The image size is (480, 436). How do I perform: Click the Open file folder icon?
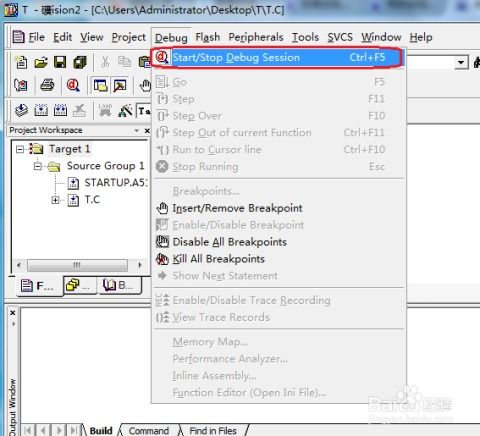(41, 62)
